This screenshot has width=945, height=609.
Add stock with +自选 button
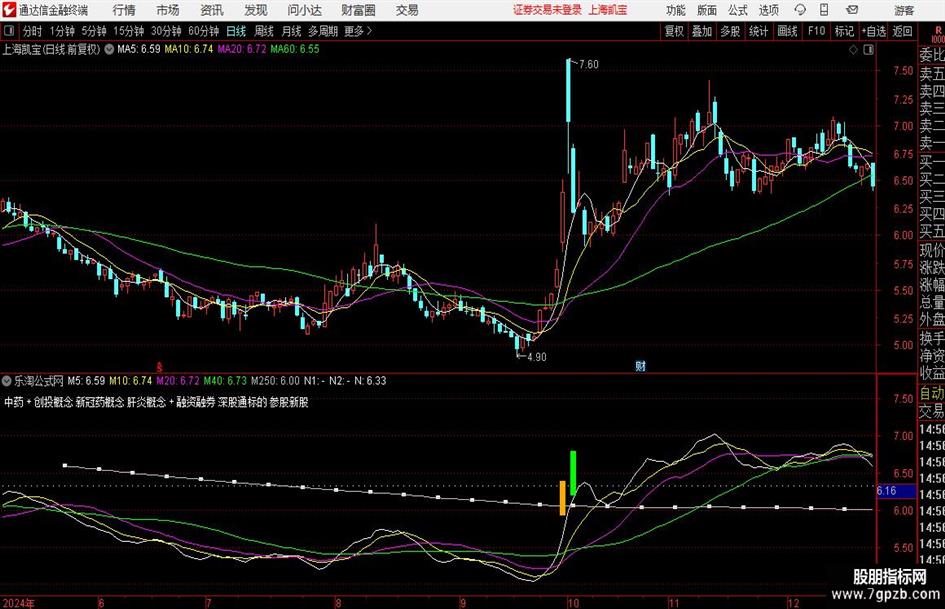coord(873,31)
